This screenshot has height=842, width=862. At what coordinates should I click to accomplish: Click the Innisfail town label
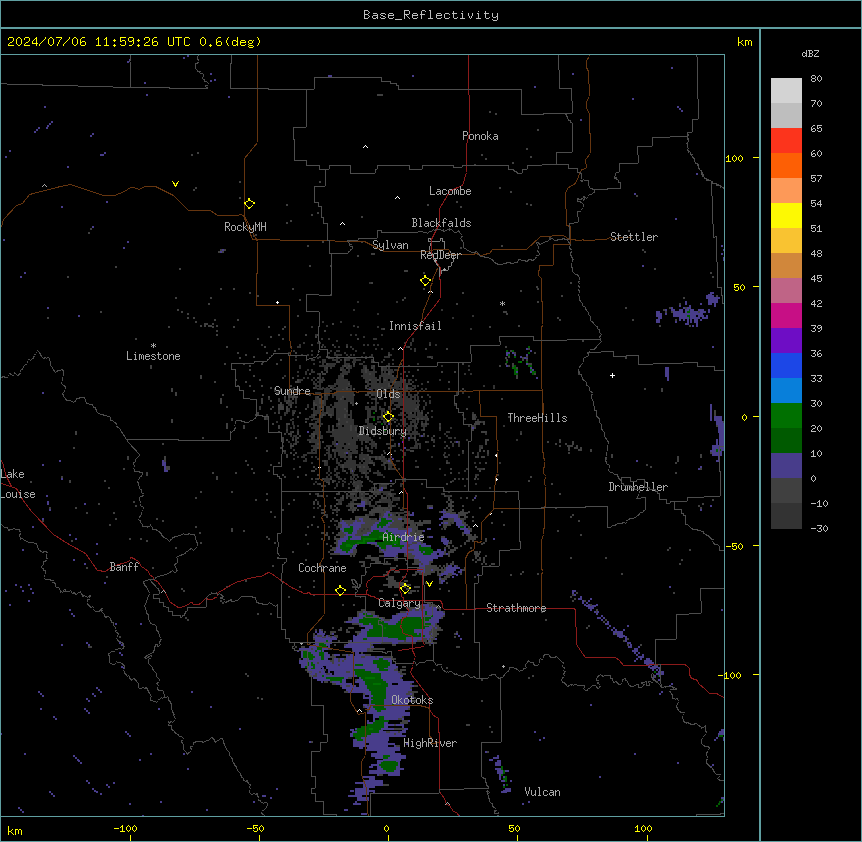tap(415, 326)
